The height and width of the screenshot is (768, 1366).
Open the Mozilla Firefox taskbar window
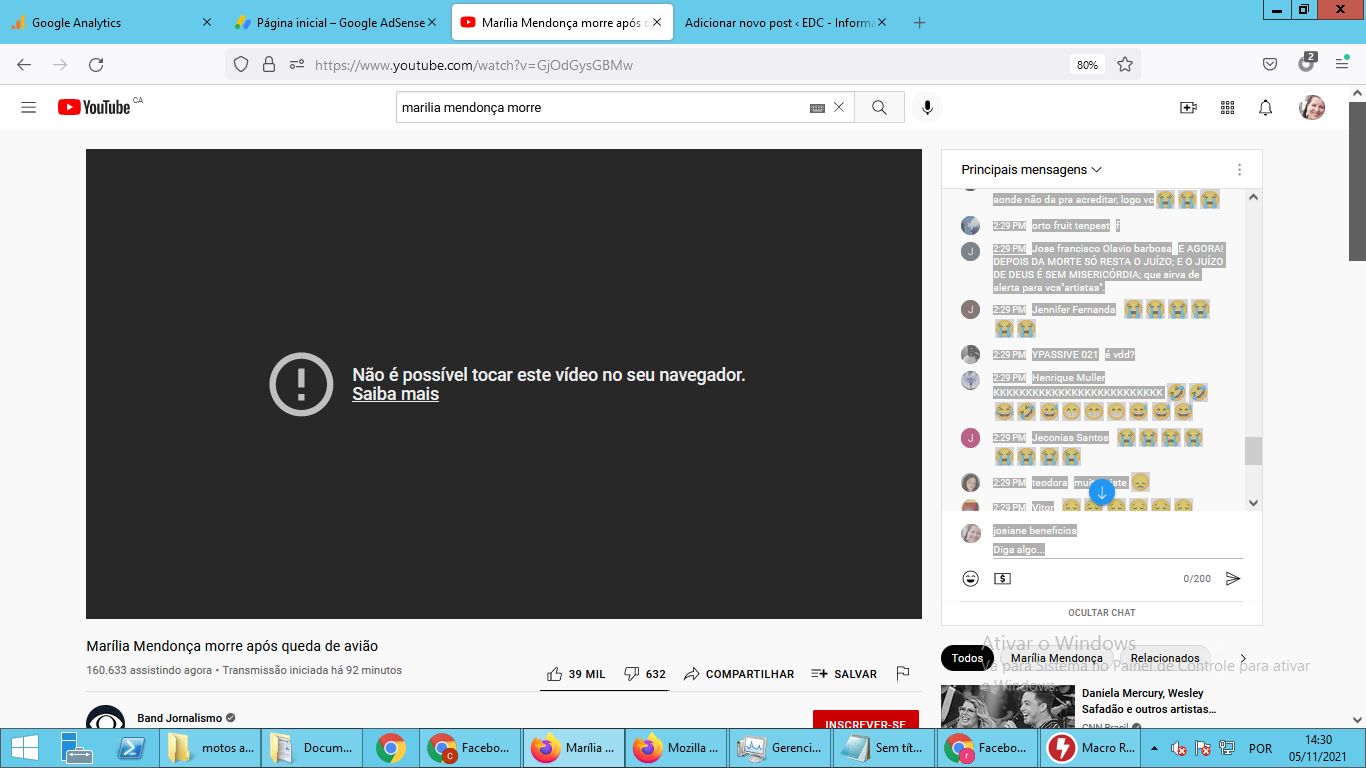point(677,748)
